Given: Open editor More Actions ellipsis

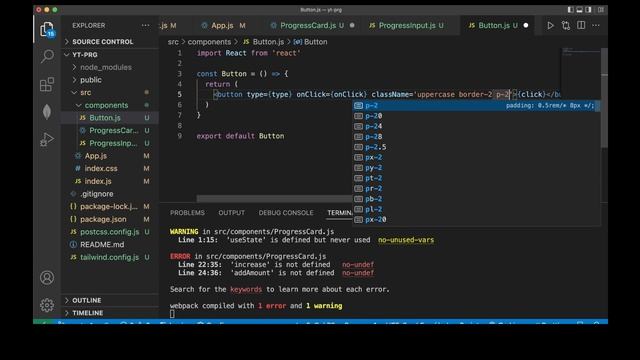Looking at the screenshot, I should coord(596,25).
